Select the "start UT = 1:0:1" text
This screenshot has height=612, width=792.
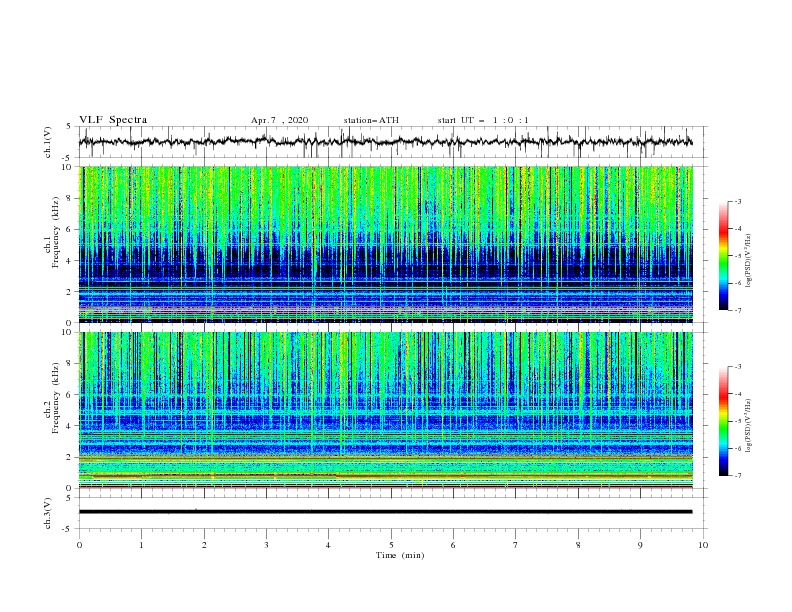click(483, 120)
